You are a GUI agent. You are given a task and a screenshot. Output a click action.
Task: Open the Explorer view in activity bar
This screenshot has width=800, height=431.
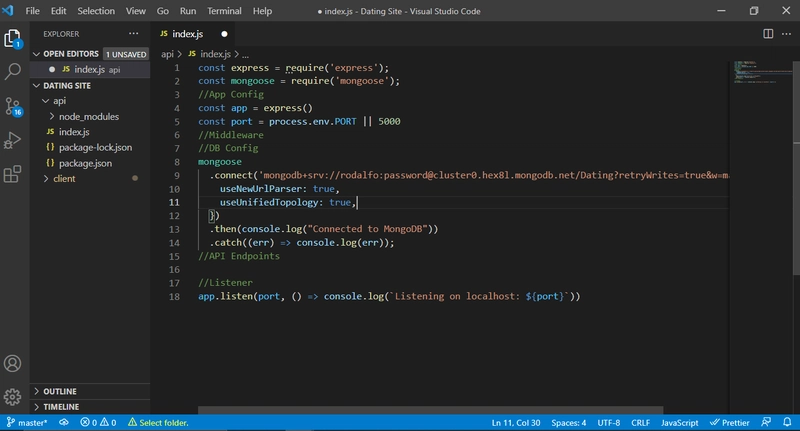coord(13,39)
